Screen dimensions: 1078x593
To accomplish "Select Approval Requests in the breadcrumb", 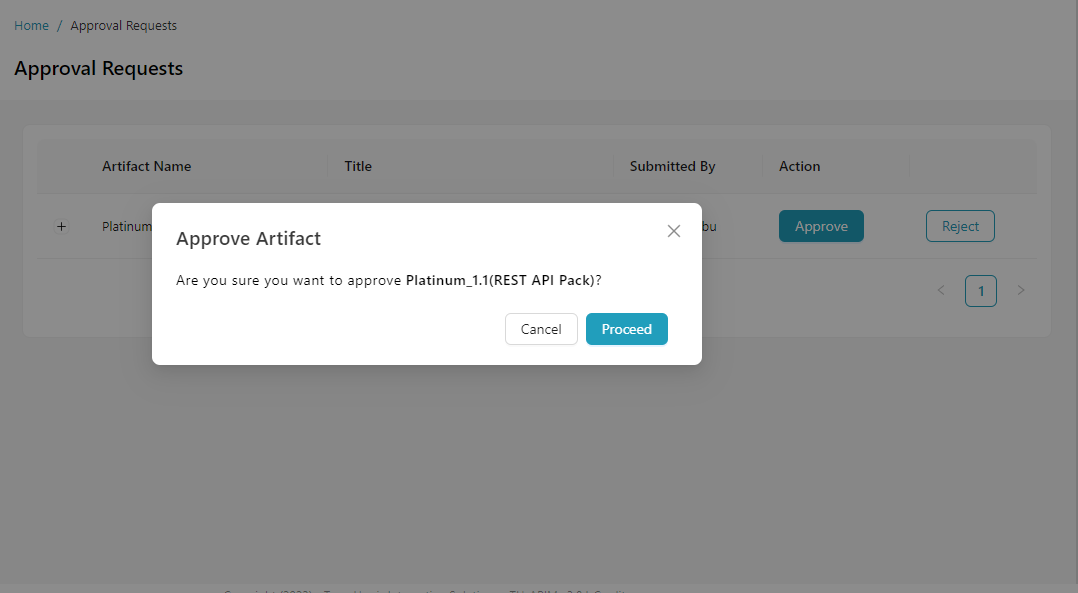I will click(x=123, y=25).
